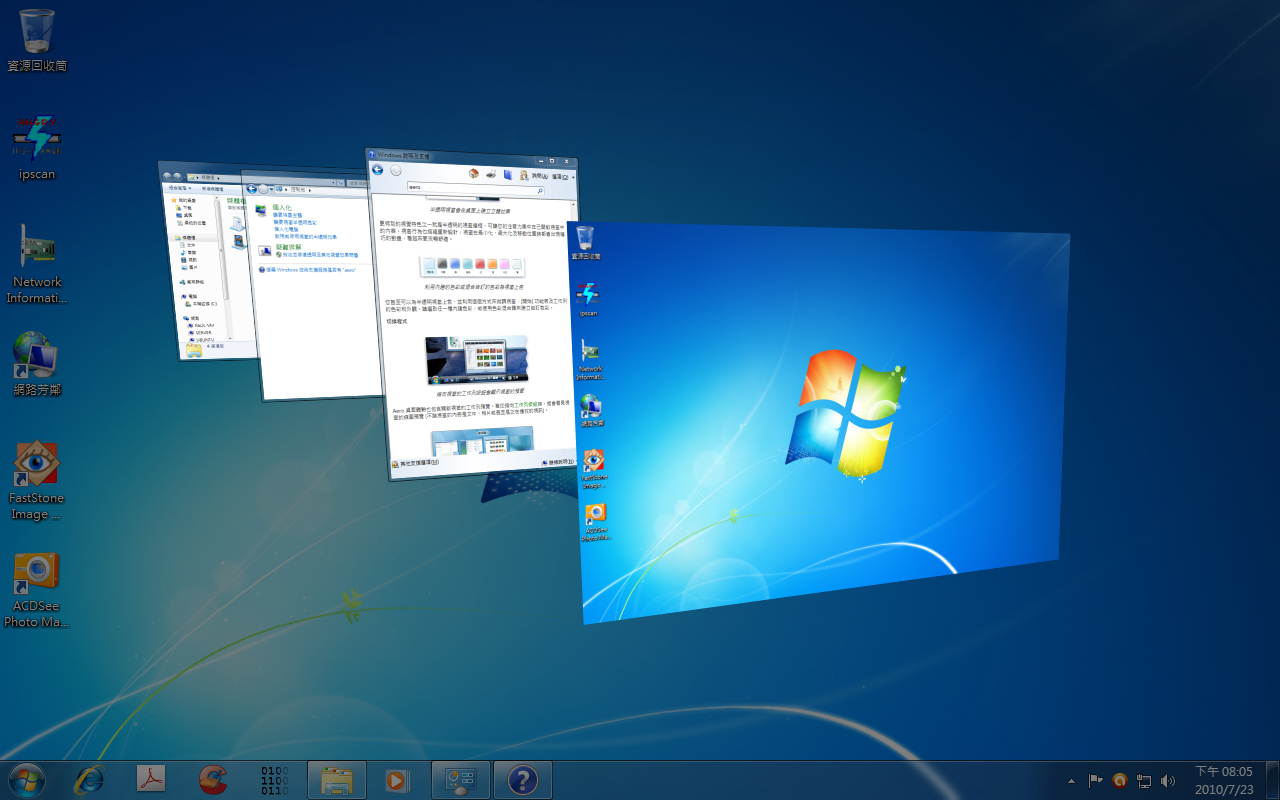Screen dimensions: 1280x800
Task: Open the 個人化 heading in Control Panel
Action: [282, 207]
